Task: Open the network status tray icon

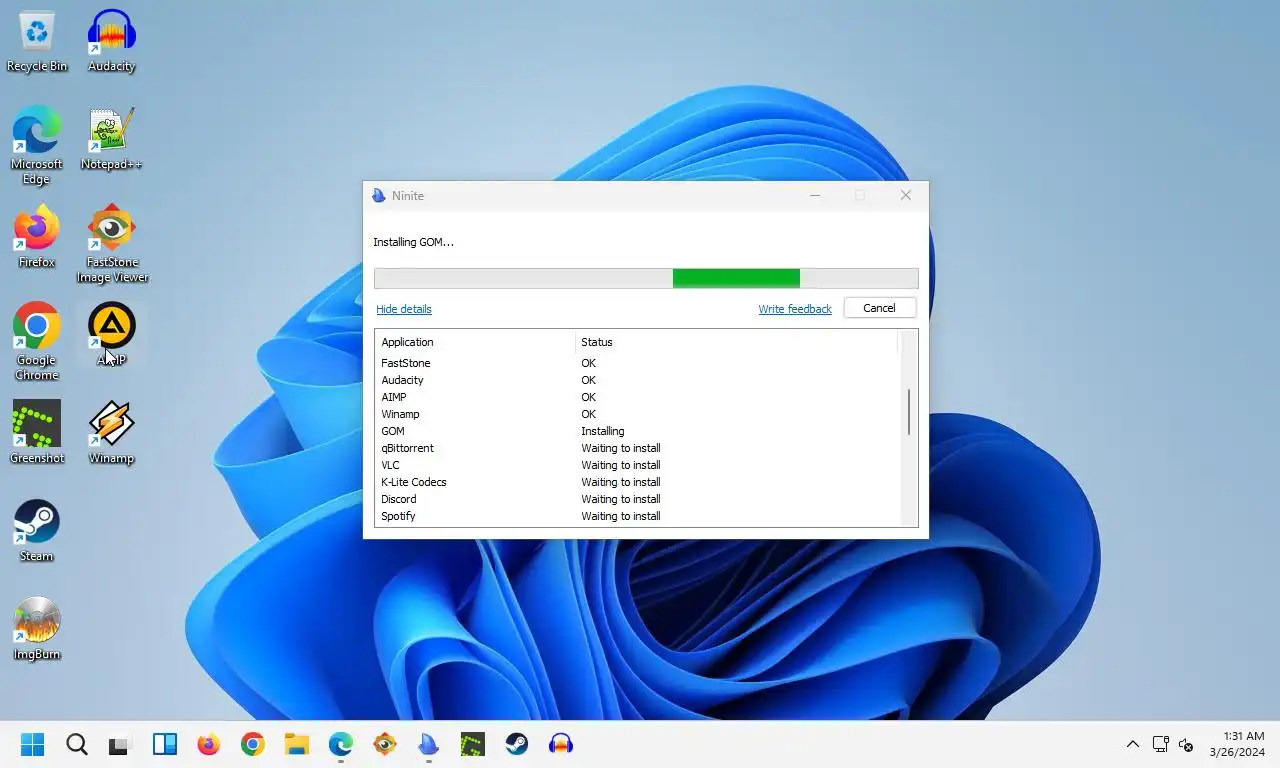Action: [1160, 744]
